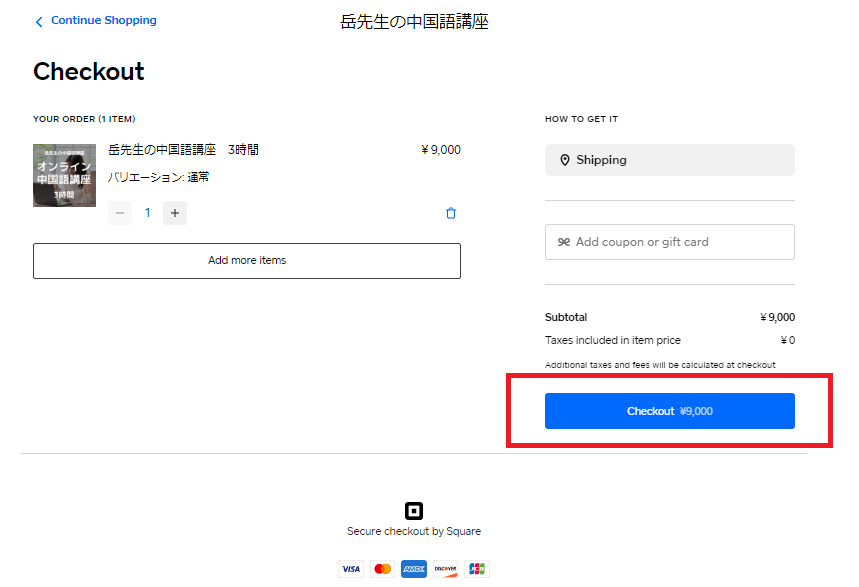Increase item quantity with plus button
Image resolution: width=859 pixels, height=587 pixels.
175,213
